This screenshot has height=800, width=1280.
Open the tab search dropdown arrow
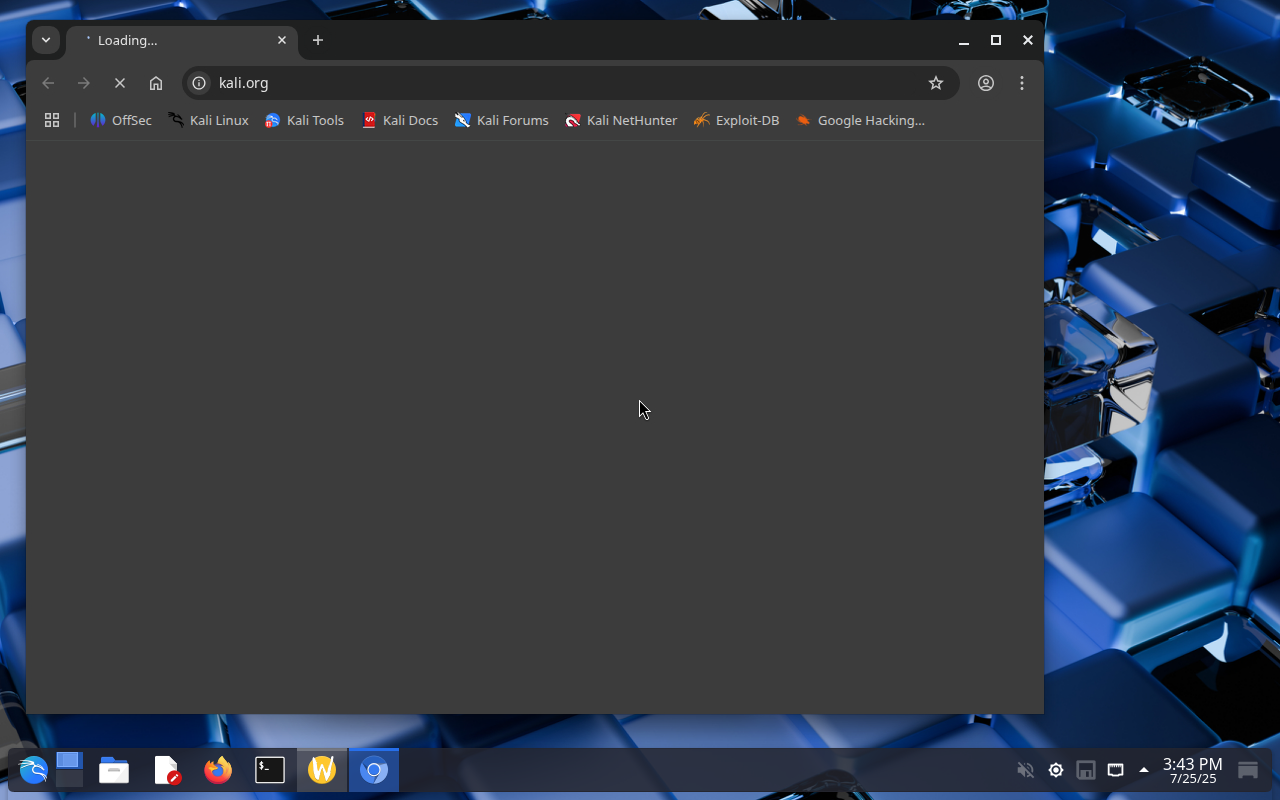[x=46, y=40]
